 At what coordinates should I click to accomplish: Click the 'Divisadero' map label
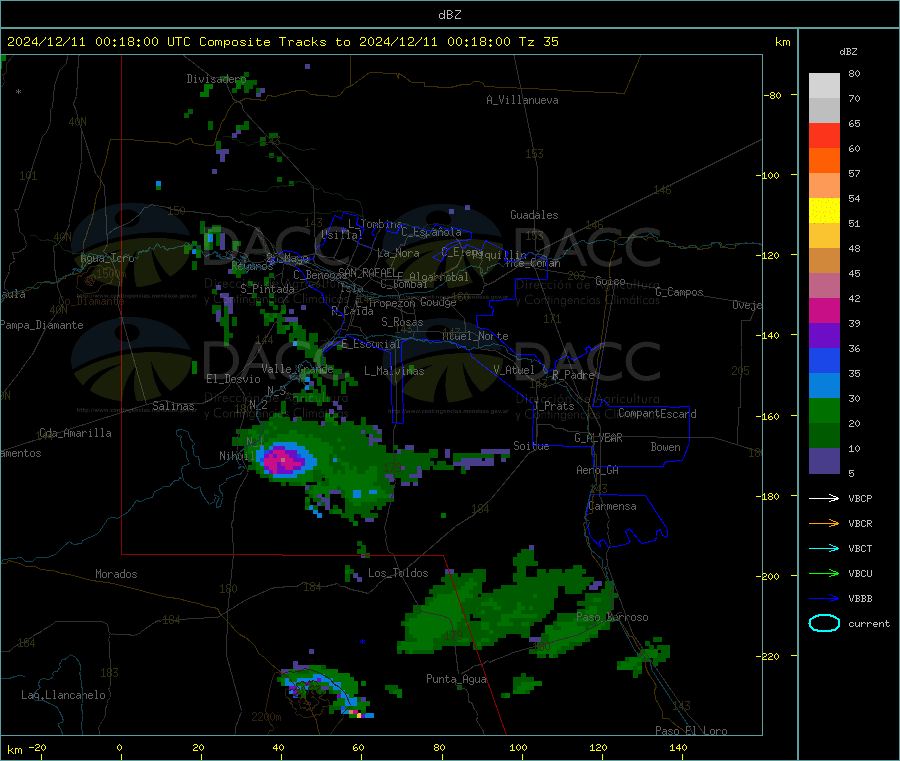[216, 79]
